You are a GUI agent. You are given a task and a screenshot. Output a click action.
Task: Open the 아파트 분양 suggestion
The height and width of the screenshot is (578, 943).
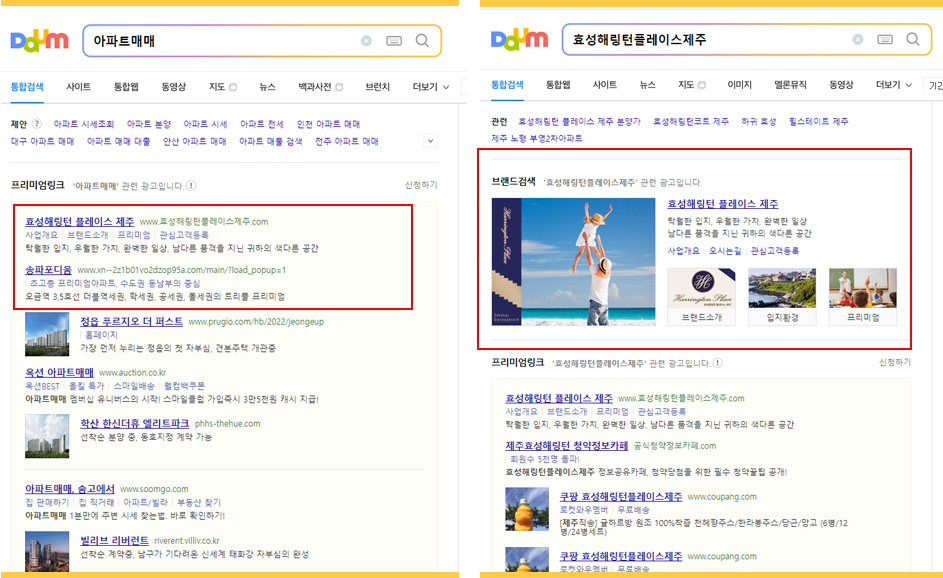(149, 124)
